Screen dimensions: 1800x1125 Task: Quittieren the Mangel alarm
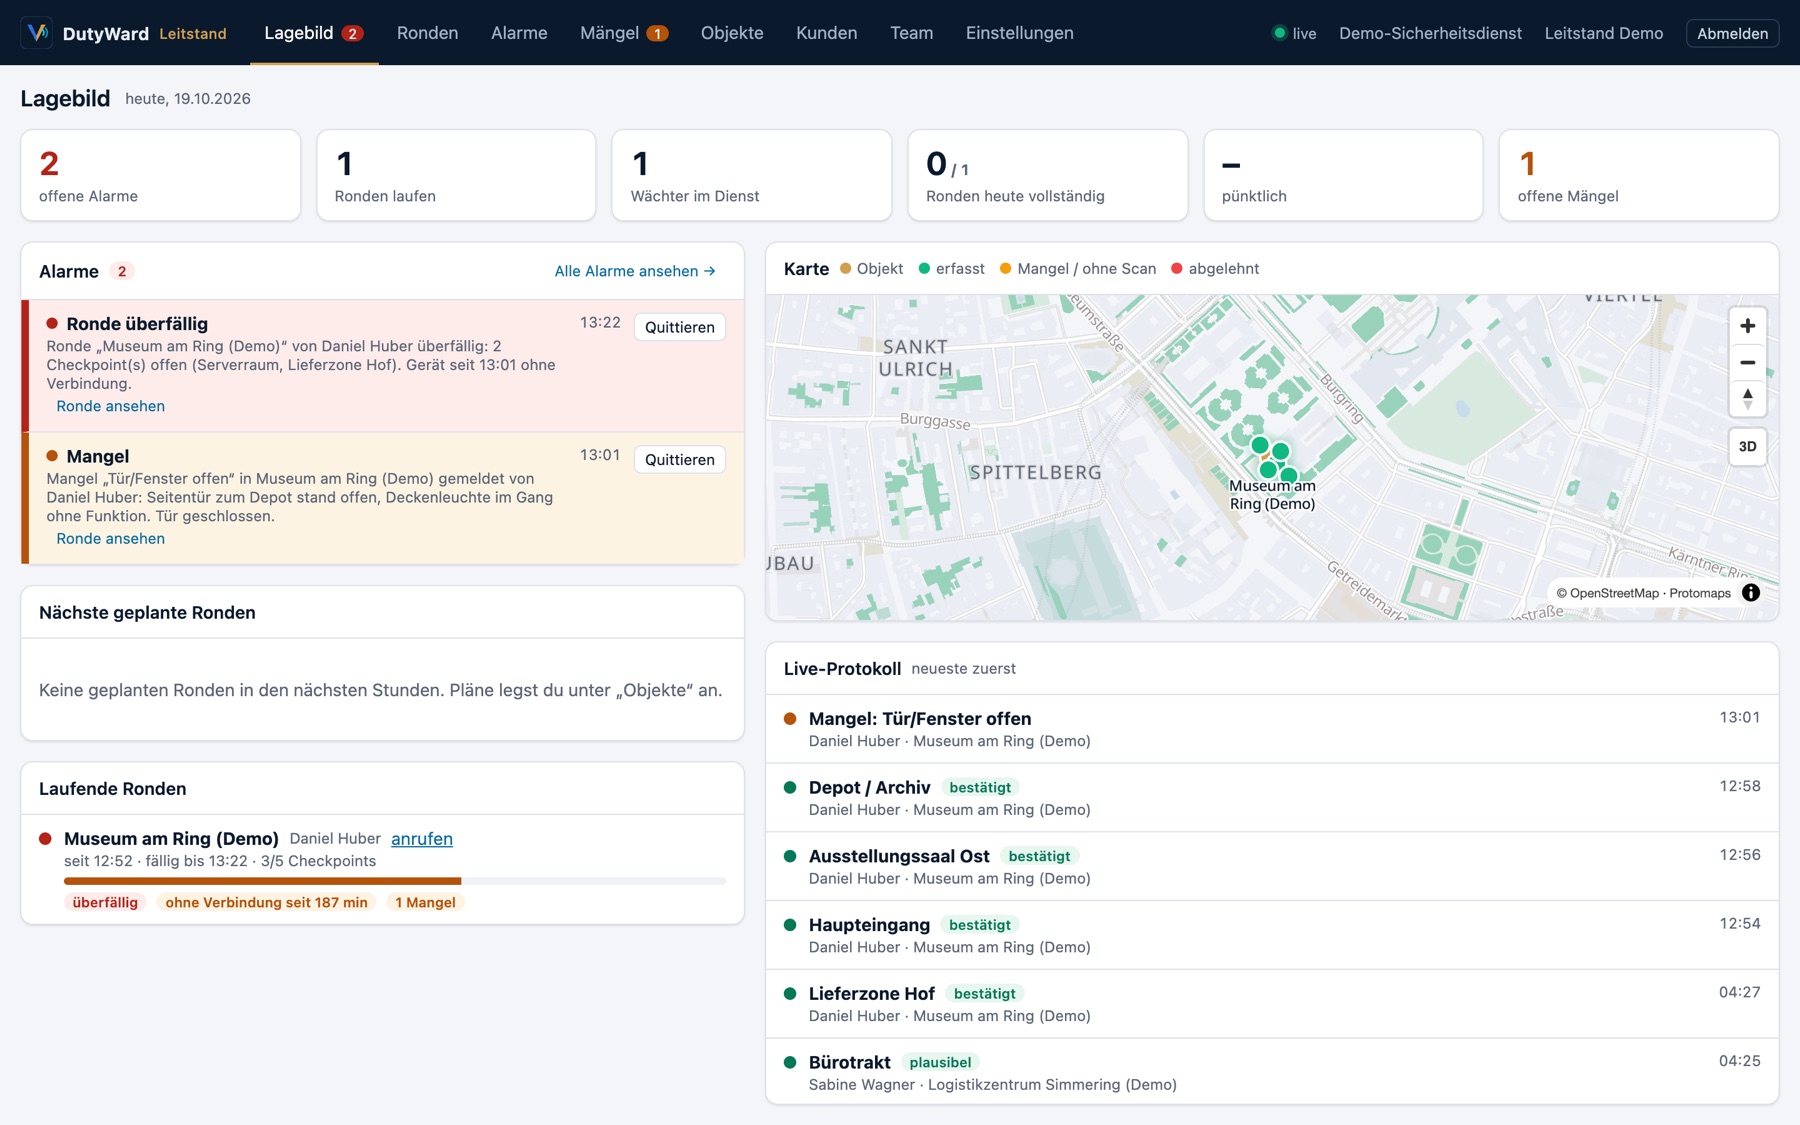(x=679, y=460)
